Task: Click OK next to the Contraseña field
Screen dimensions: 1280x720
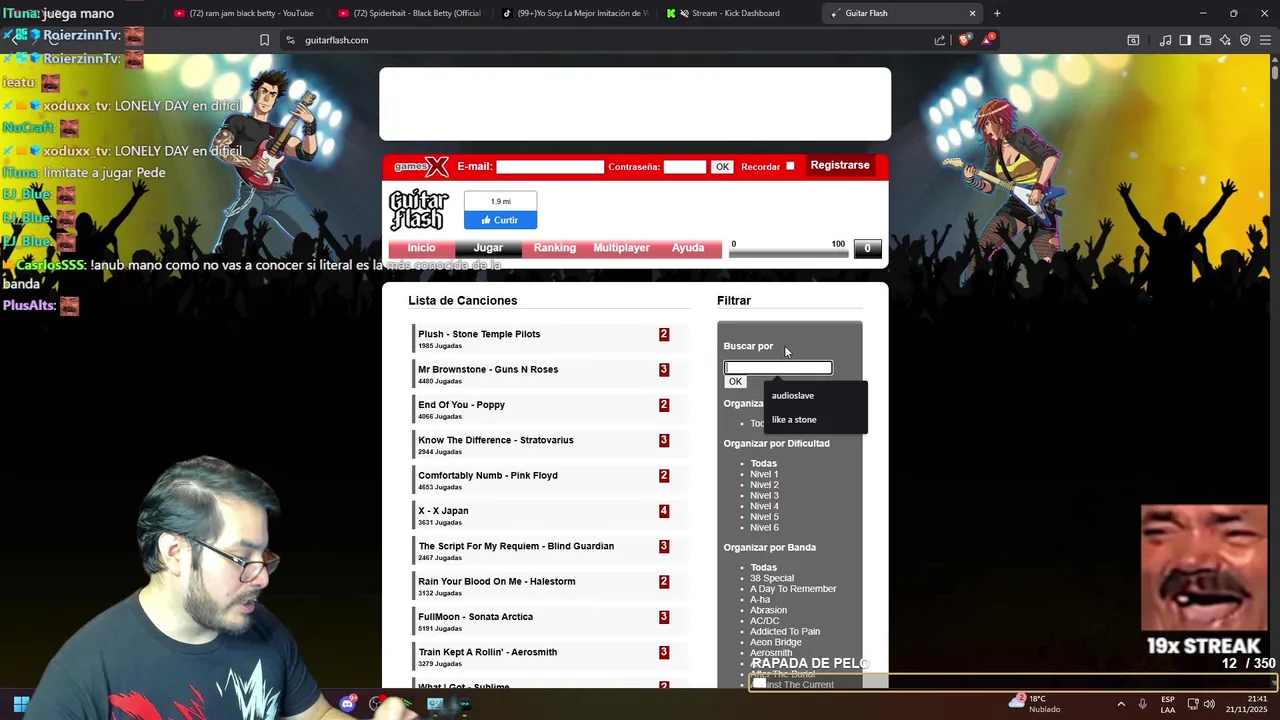Action: (x=722, y=167)
